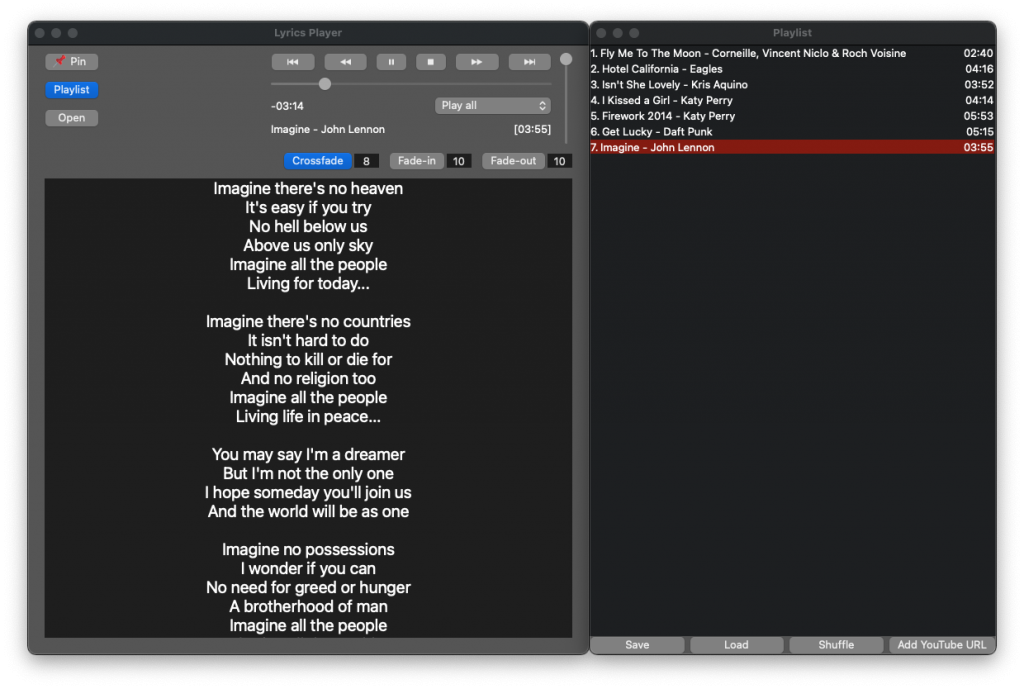Click lyric line 'A brotherhood of man'

click(x=308, y=607)
